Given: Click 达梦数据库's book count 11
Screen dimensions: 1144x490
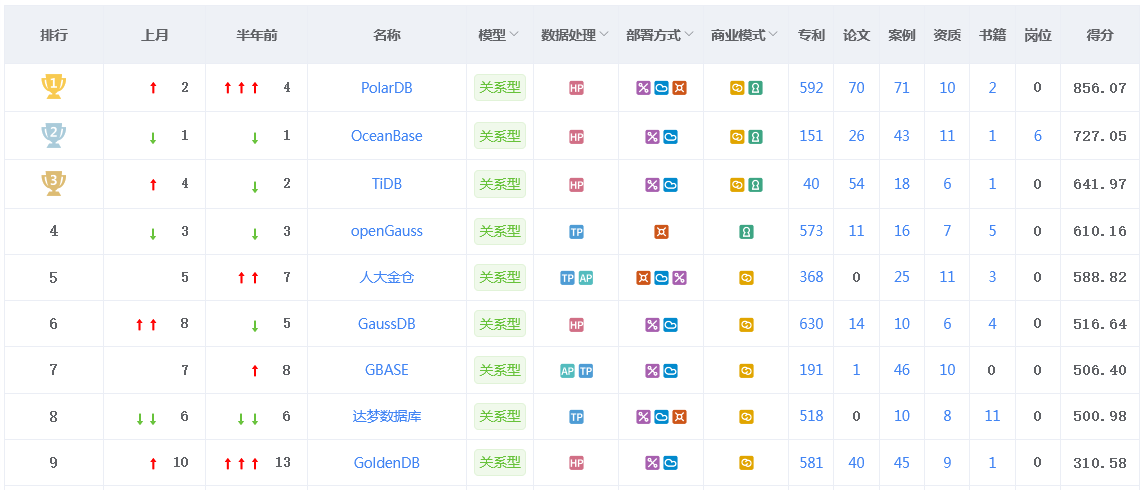Looking at the screenshot, I should [x=992, y=416].
